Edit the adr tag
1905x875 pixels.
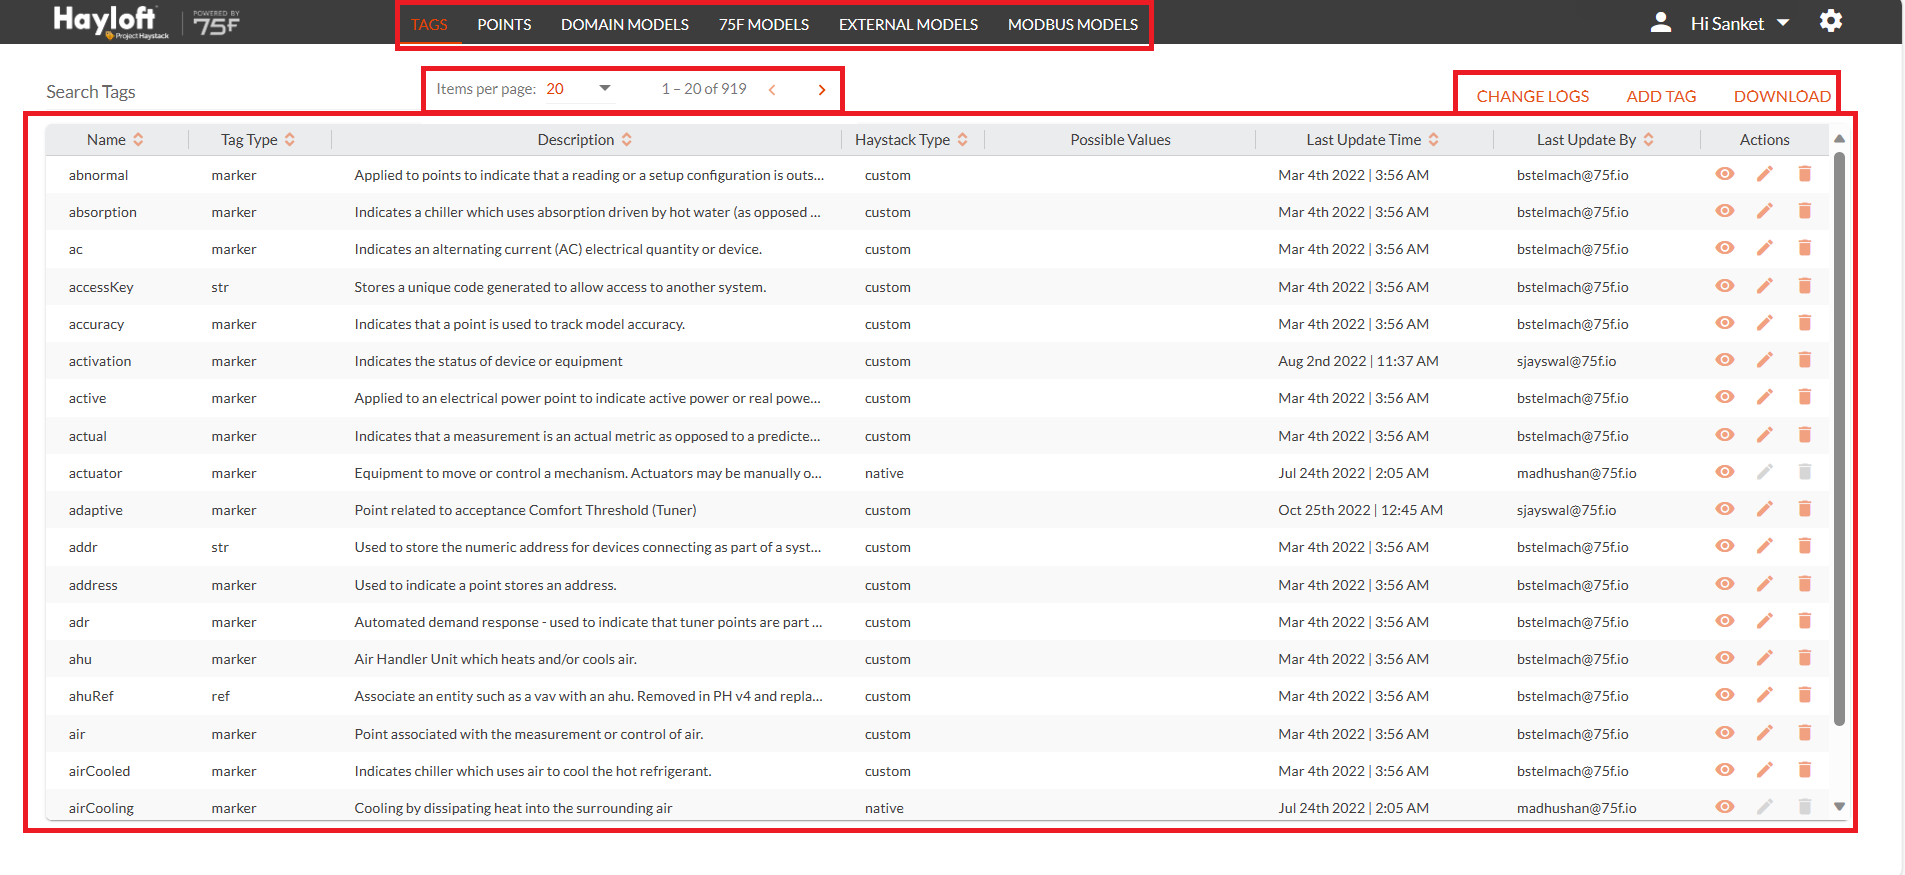click(x=1764, y=621)
